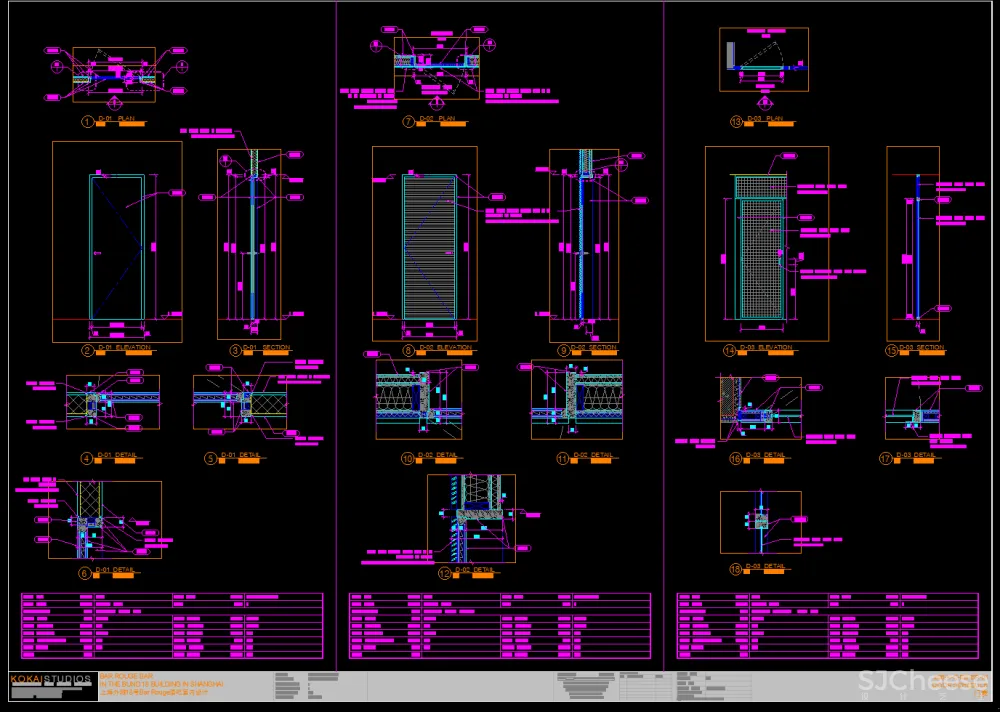Select the D-03 door schedule table
This screenshot has width=1000, height=712.
[x=827, y=625]
